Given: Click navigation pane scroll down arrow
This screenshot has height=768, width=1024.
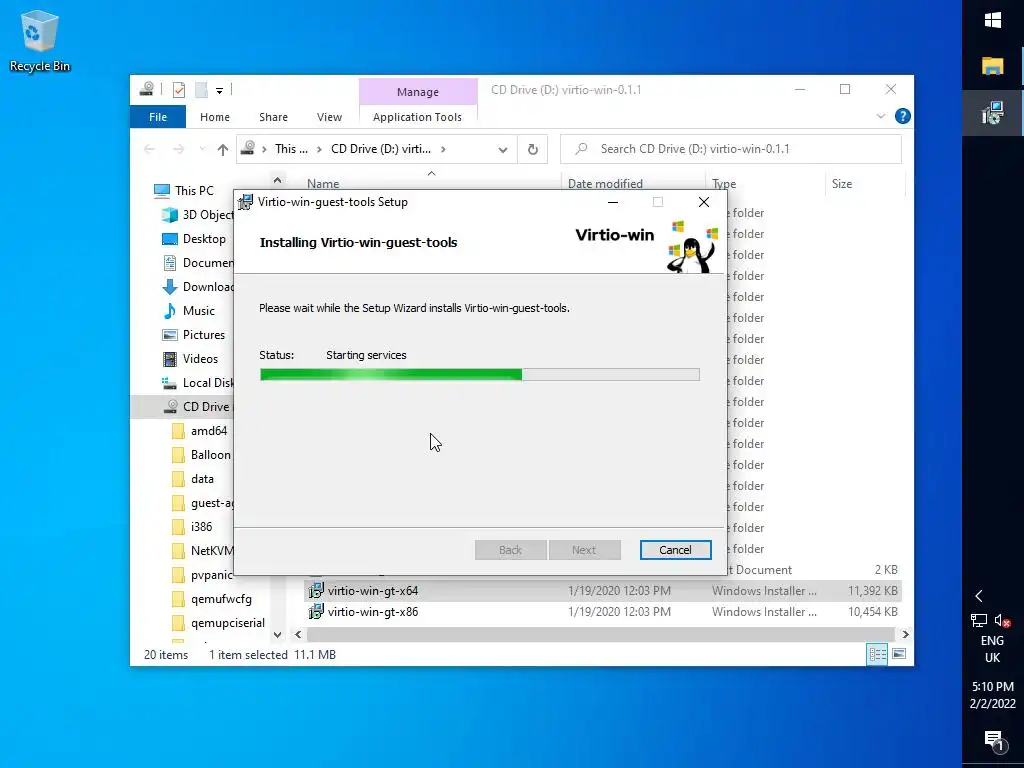Looking at the screenshot, I should 278,634.
